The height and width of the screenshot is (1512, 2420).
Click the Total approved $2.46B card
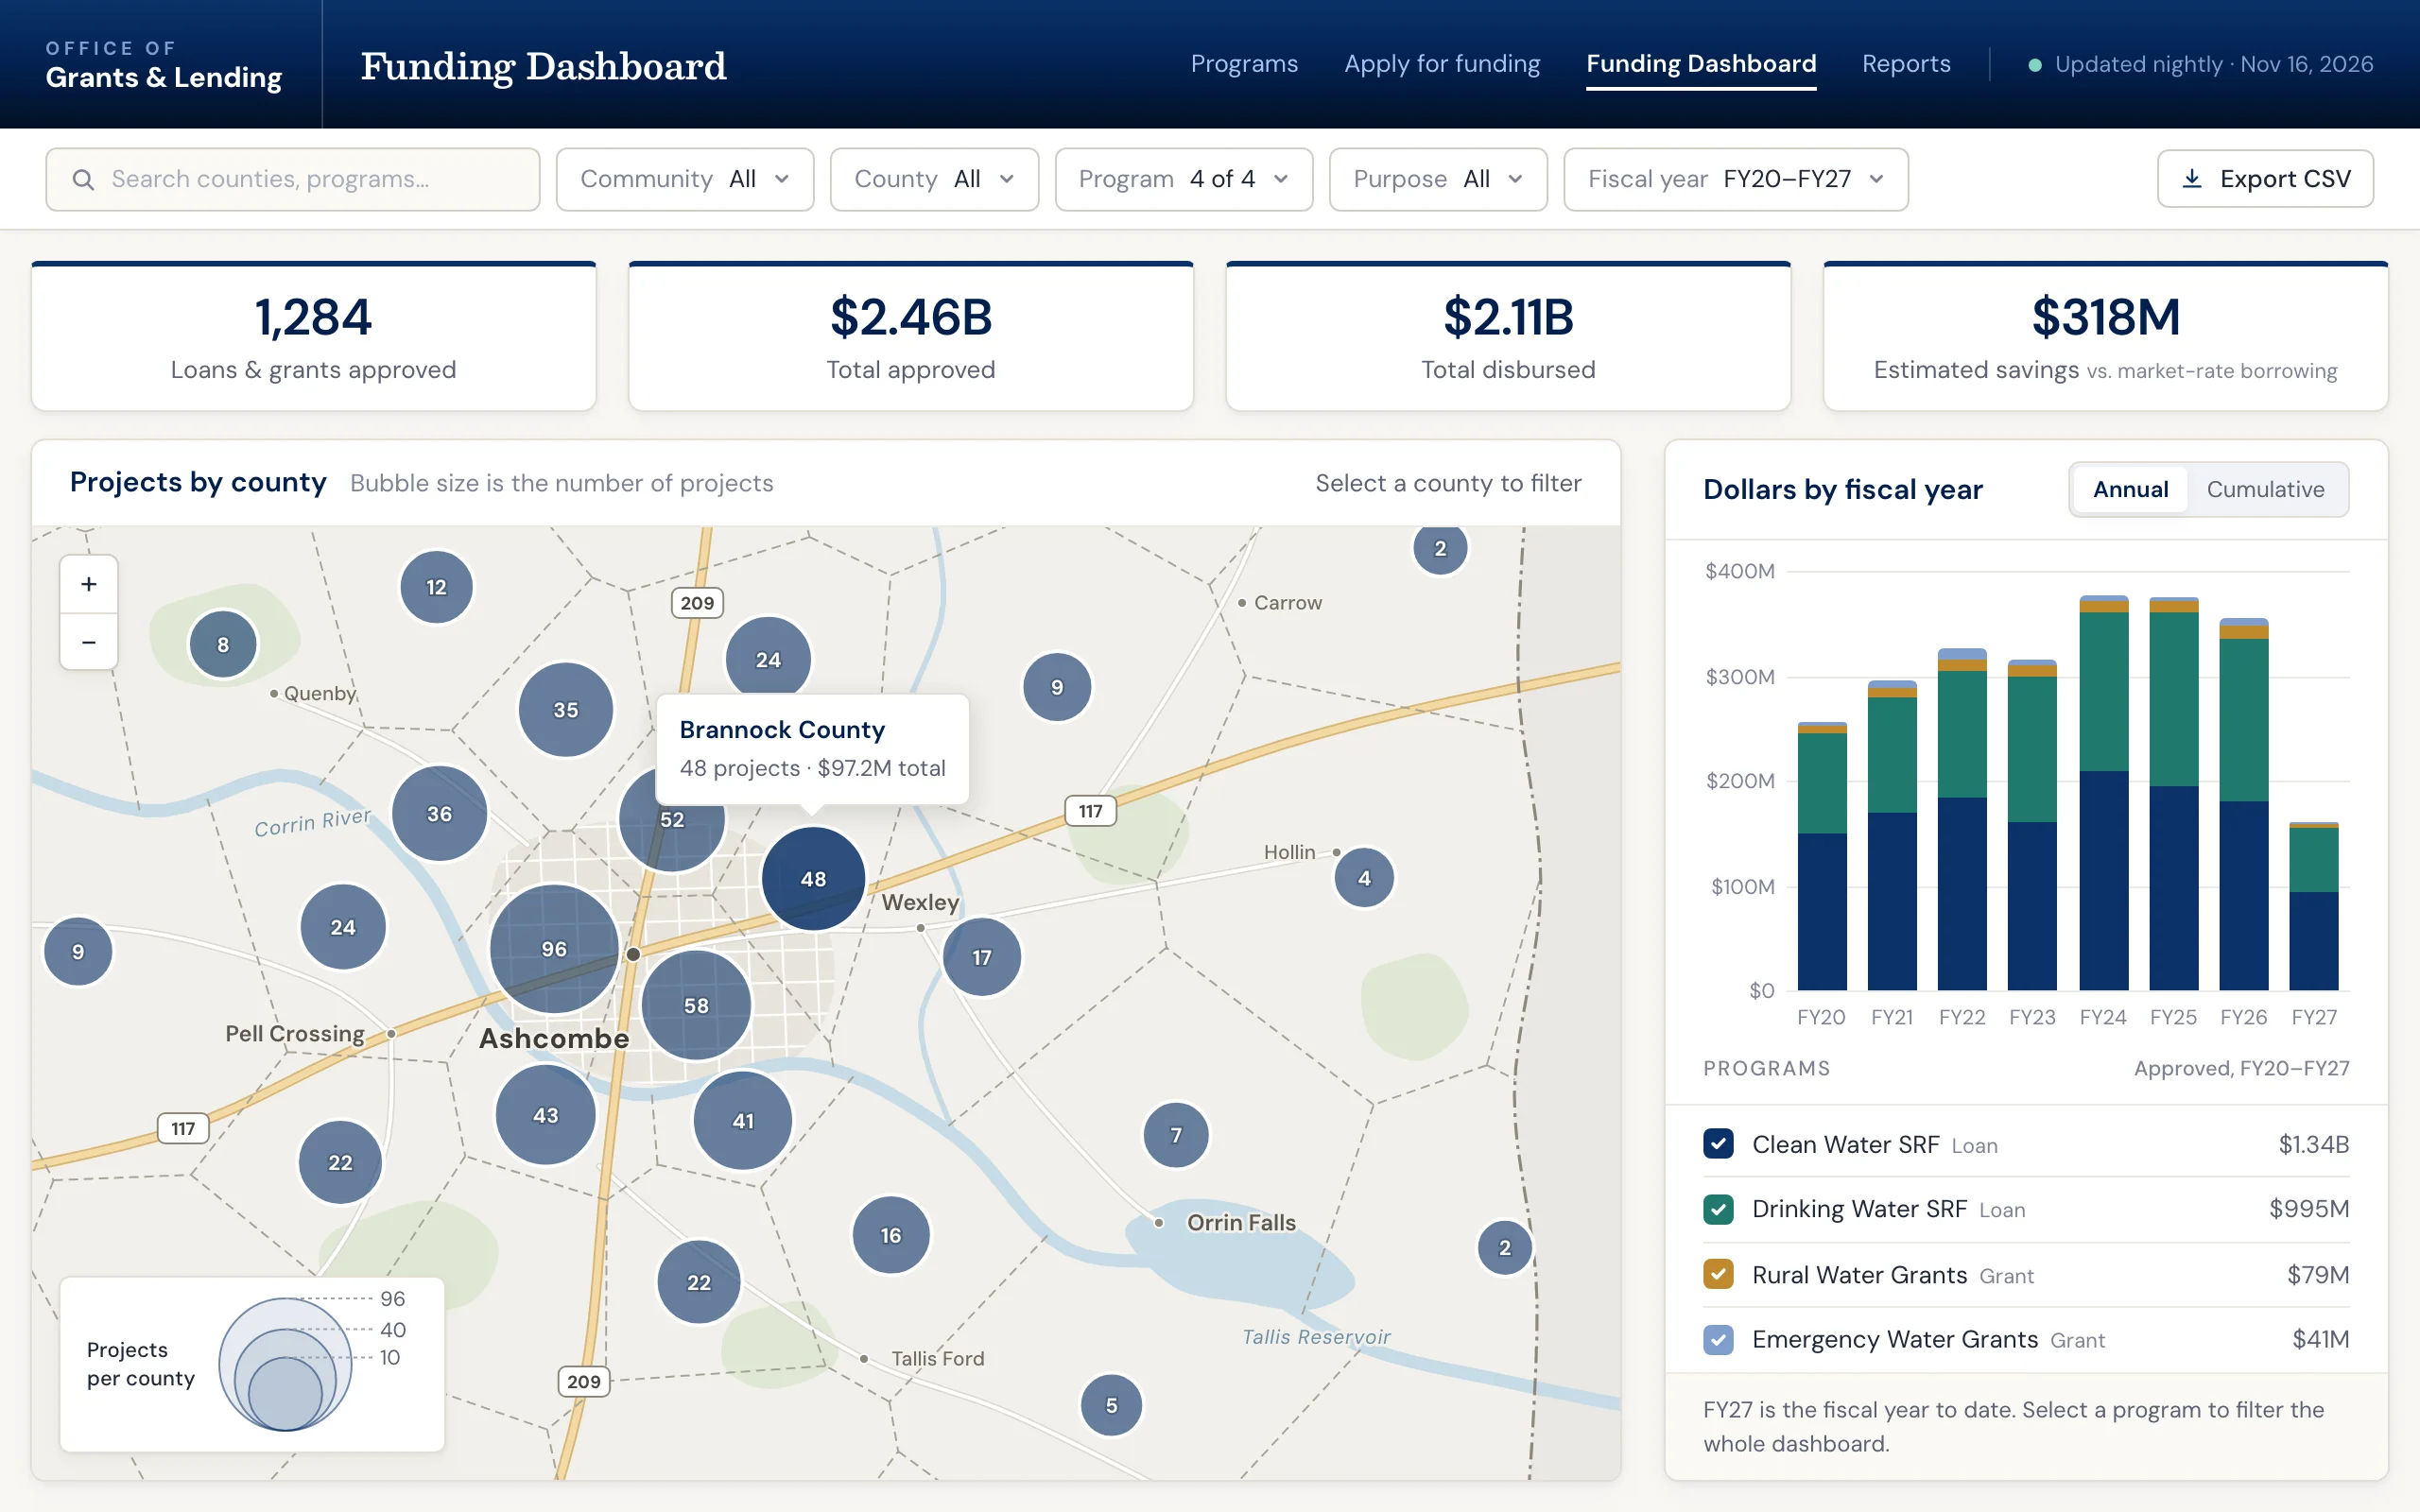[x=911, y=337]
